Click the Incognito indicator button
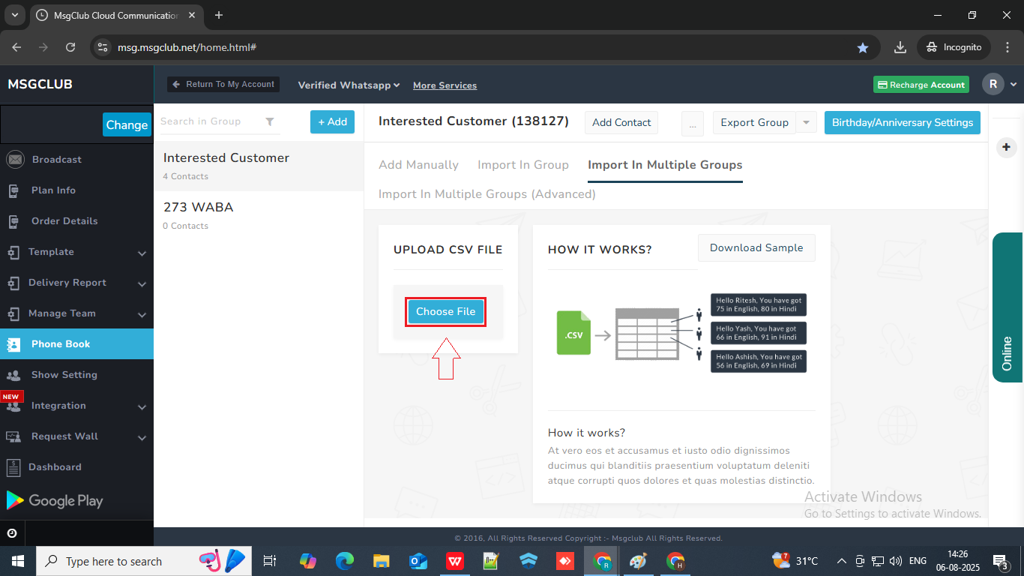1024x576 pixels. pyautogui.click(x=954, y=47)
